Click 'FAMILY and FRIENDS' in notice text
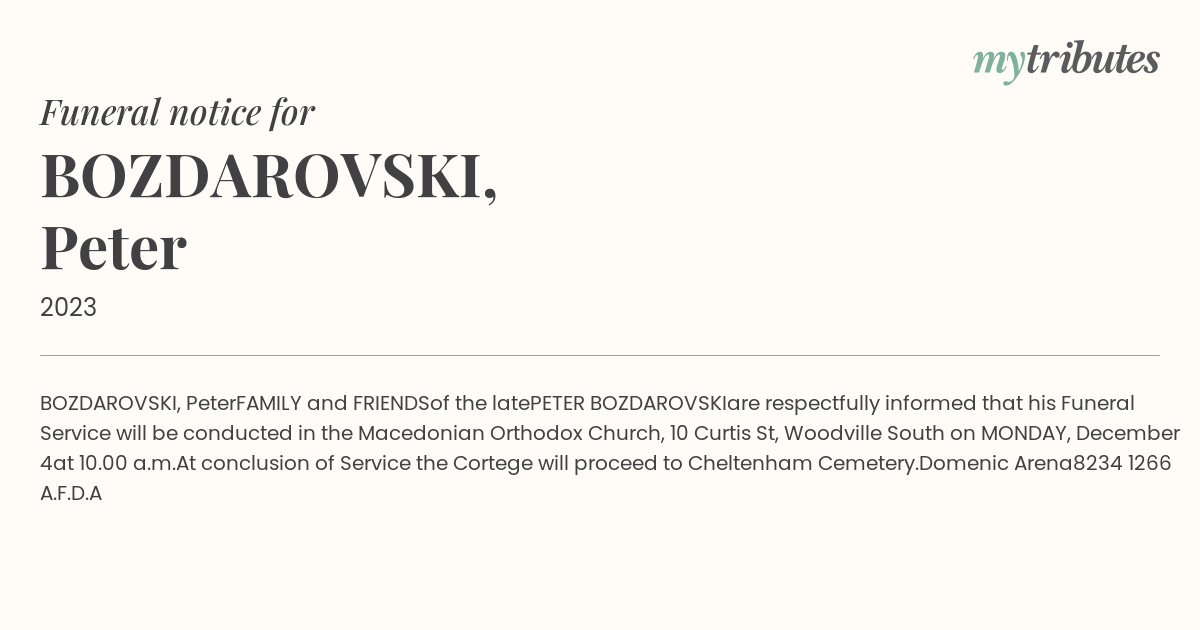Screen dimensions: 1200x630 point(332,404)
